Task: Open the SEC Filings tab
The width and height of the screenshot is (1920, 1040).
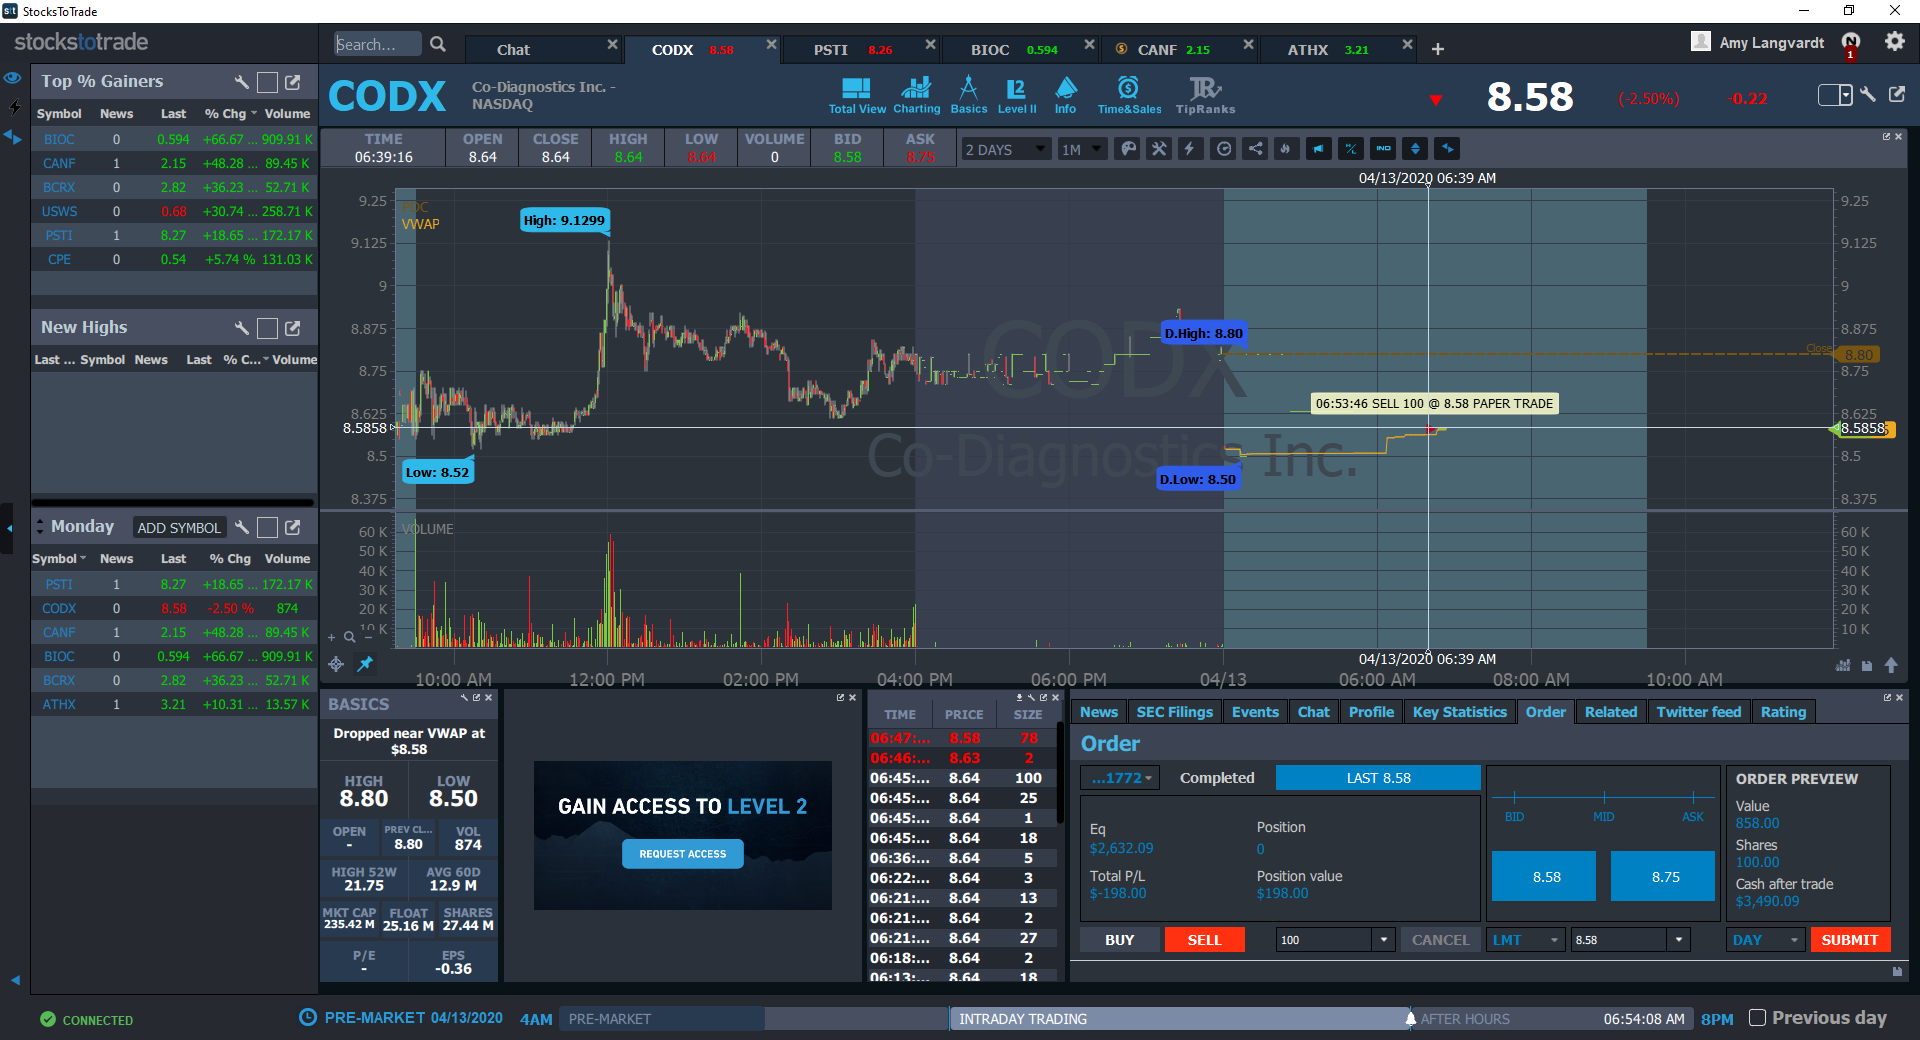Action: point(1175,712)
